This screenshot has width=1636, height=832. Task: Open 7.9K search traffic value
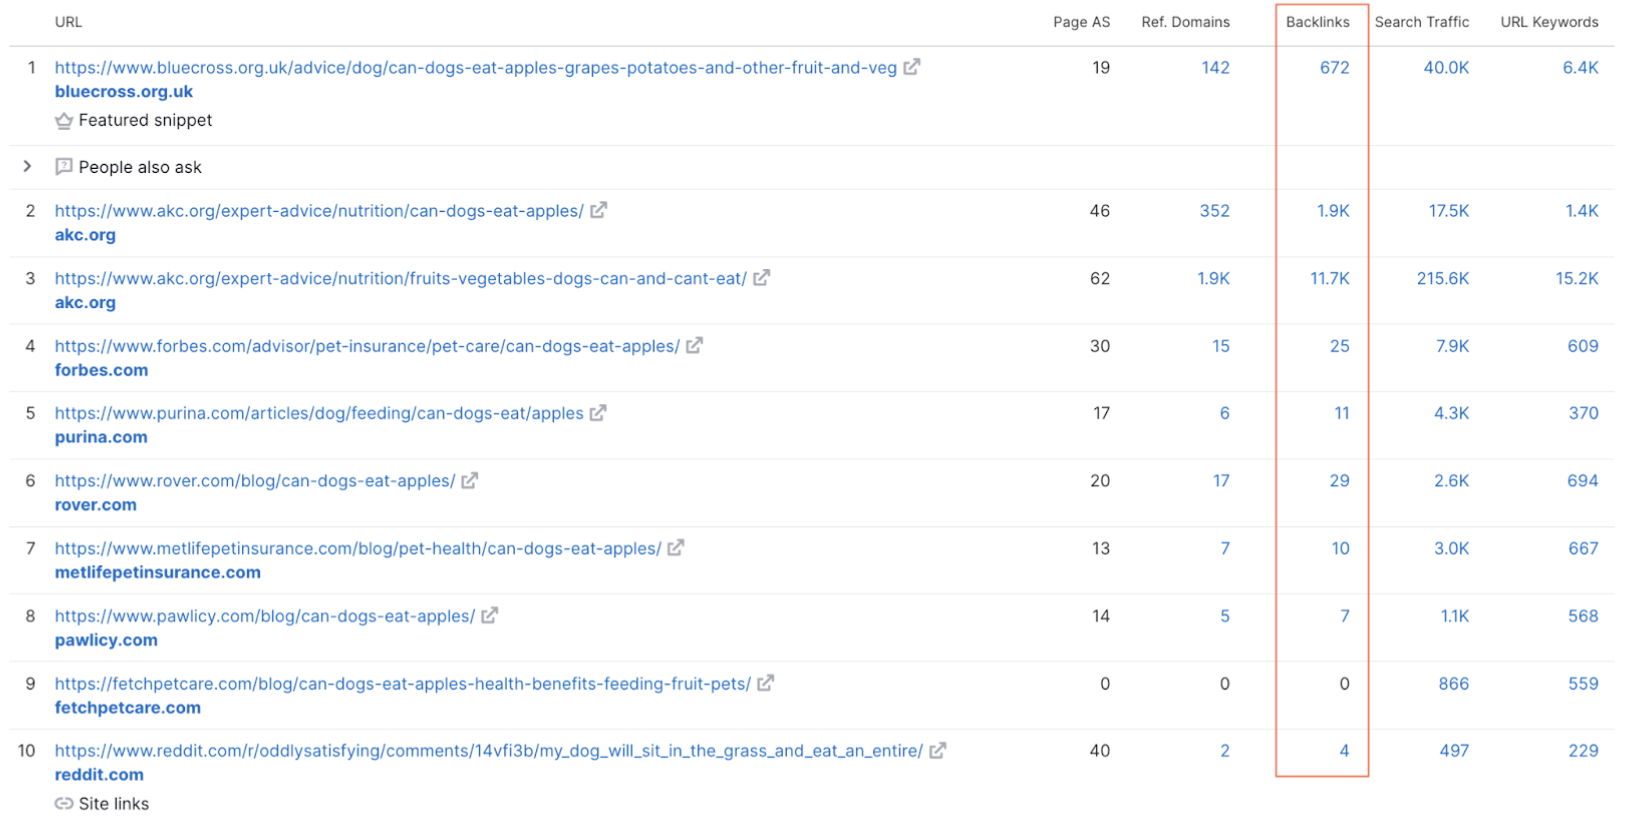pos(1452,346)
